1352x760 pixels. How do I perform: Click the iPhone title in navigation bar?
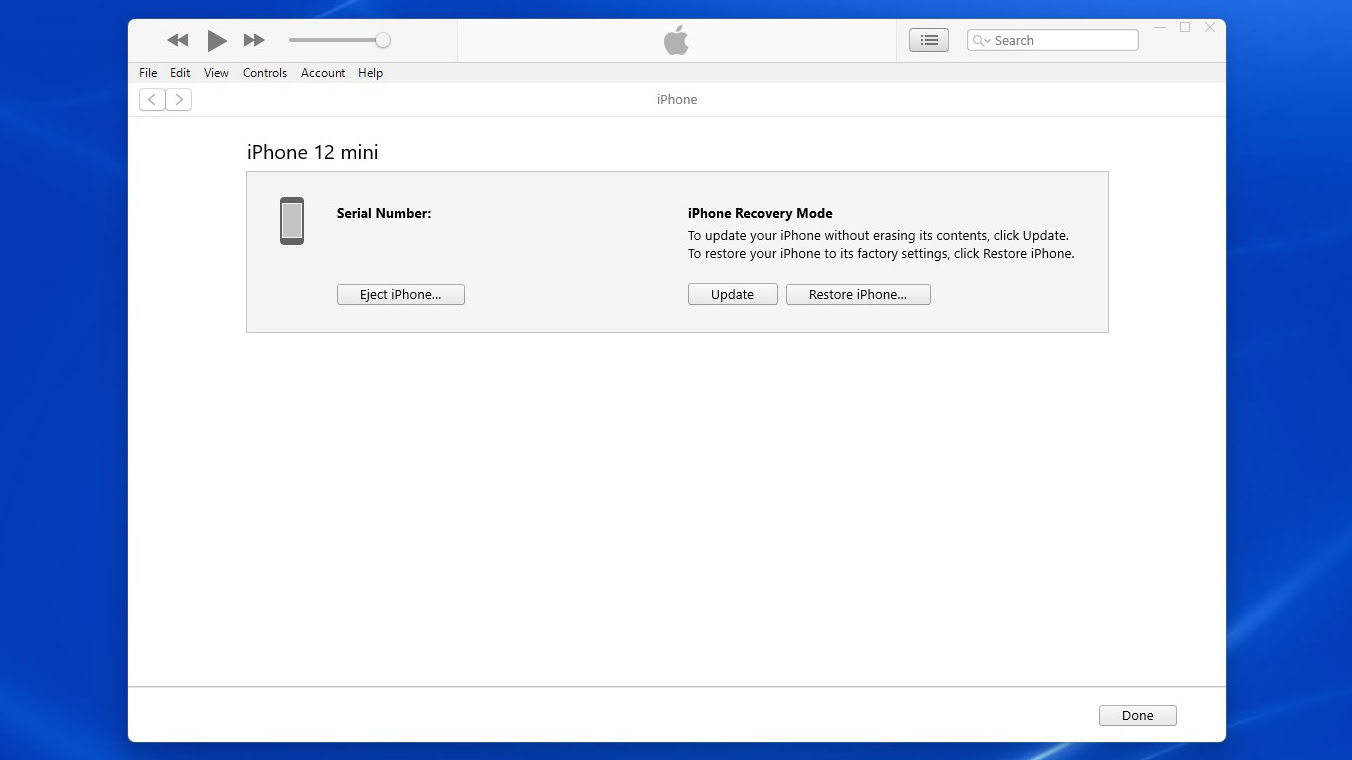[x=677, y=99]
